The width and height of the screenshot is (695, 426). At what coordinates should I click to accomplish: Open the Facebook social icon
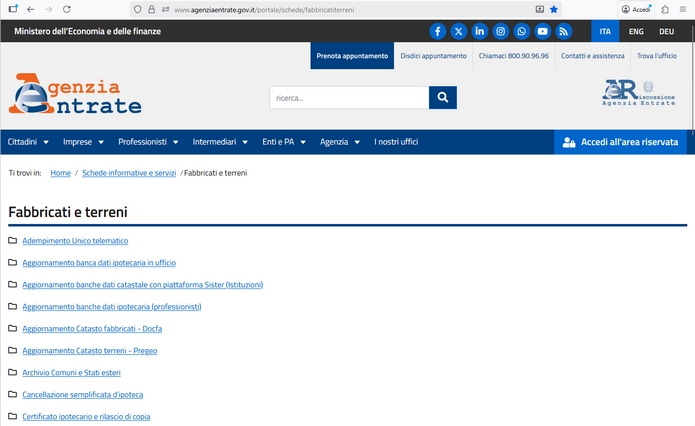[x=437, y=31]
